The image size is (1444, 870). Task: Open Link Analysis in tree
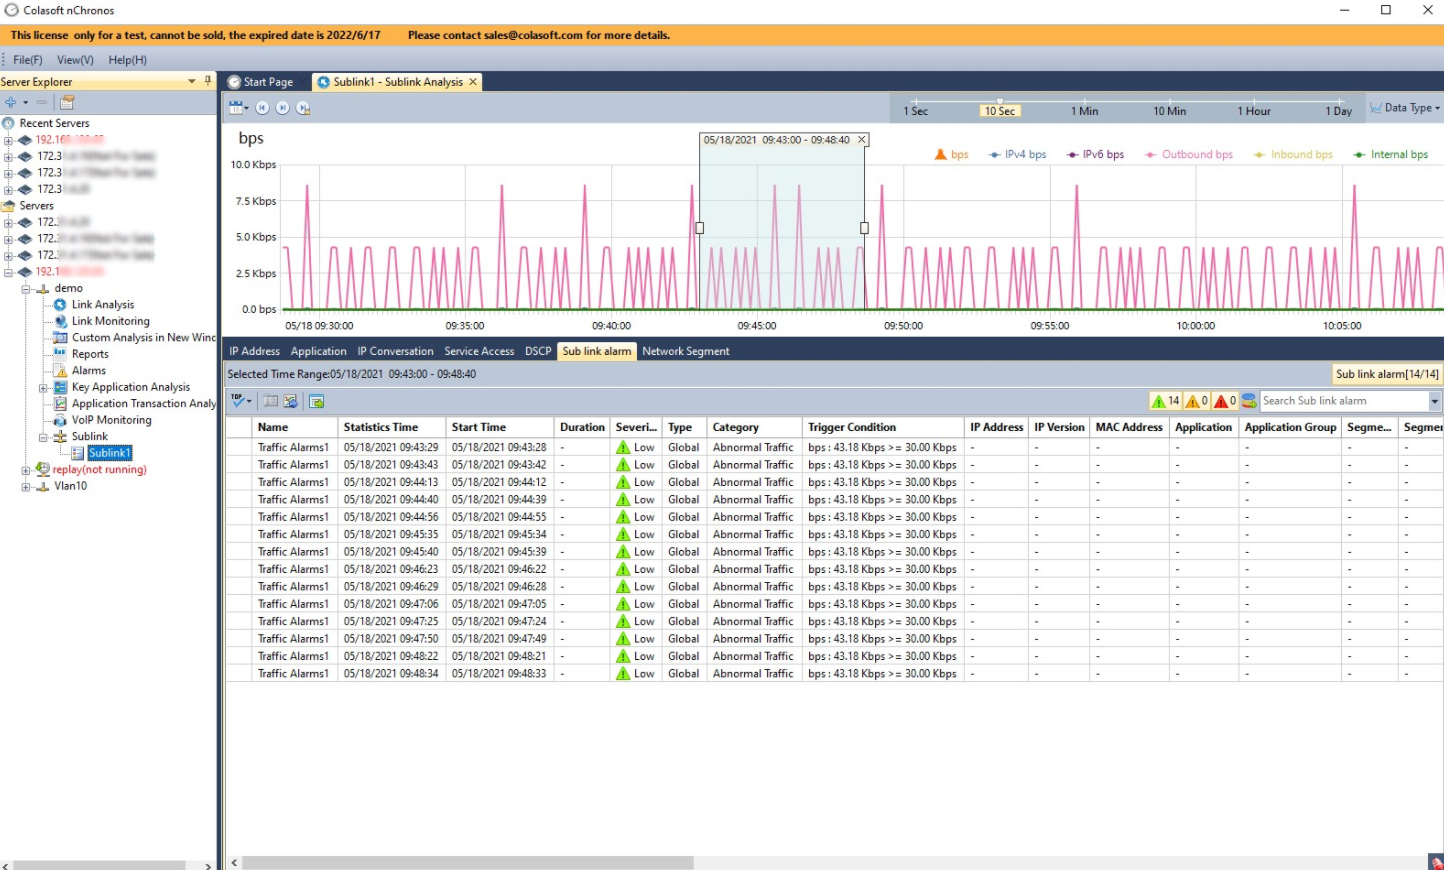102,305
